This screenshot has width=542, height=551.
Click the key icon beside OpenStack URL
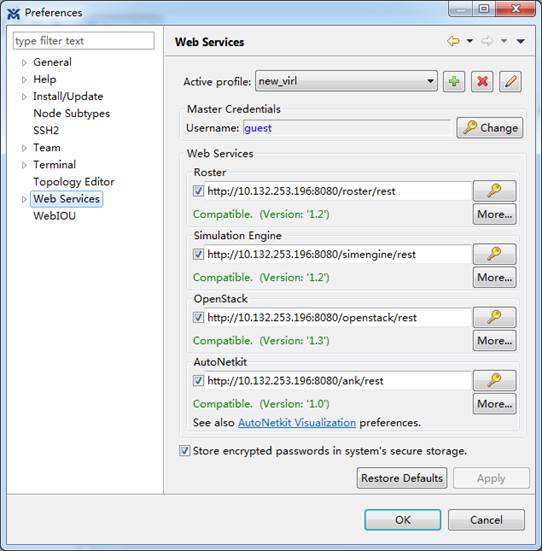pos(495,317)
